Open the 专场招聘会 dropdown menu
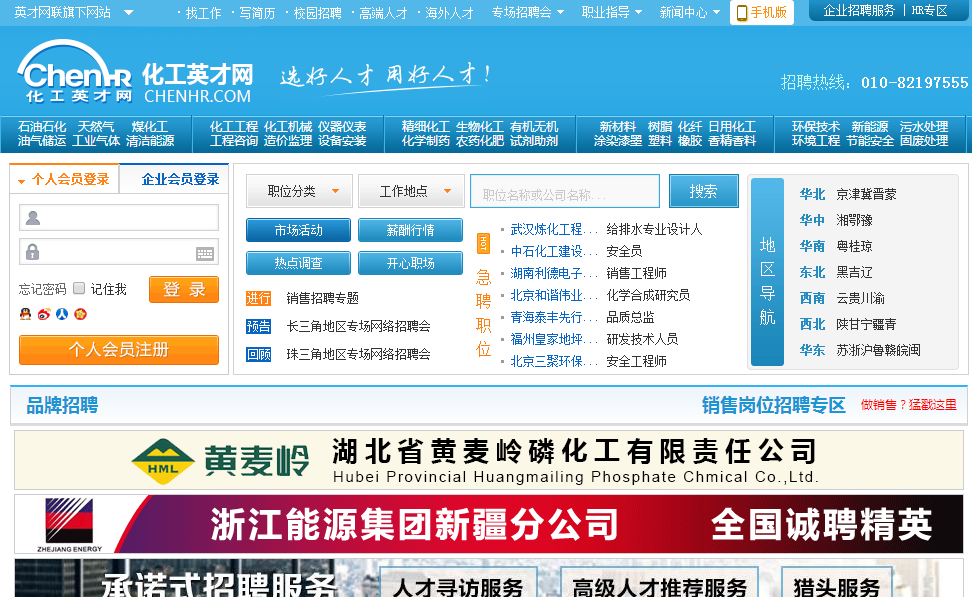The height and width of the screenshot is (597, 972). click(x=528, y=12)
